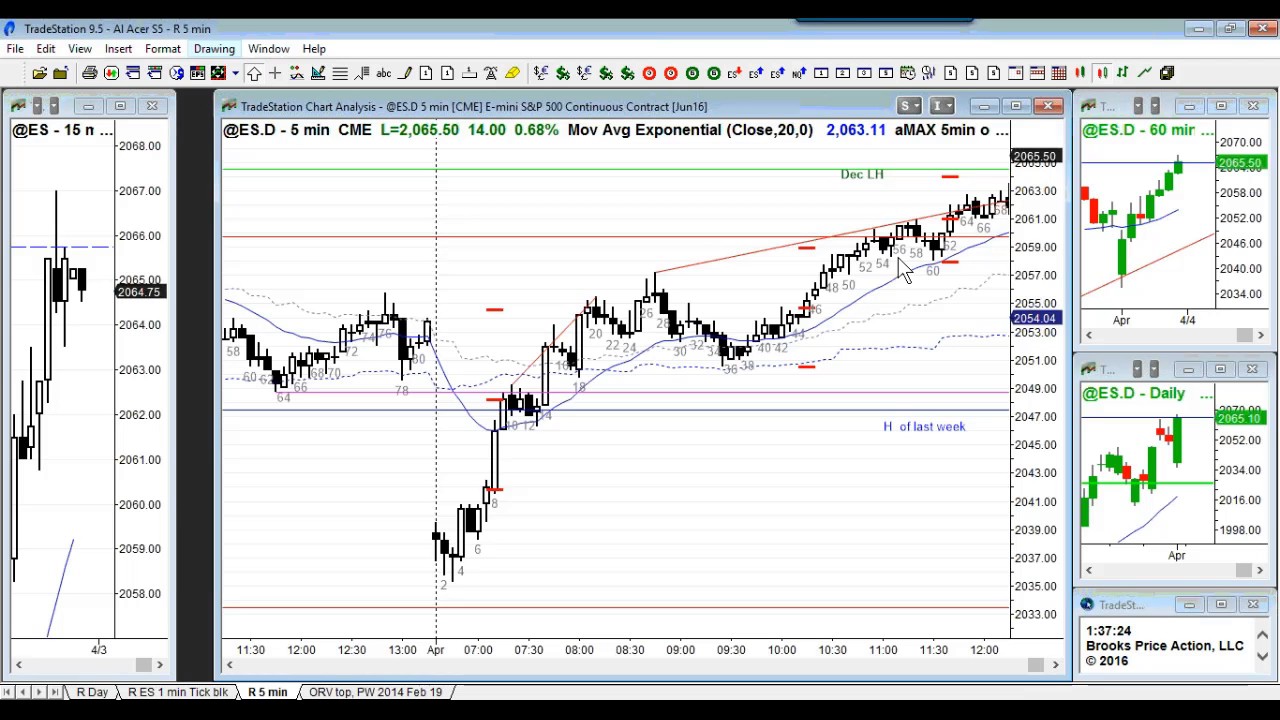Click the NQ blue up-arrow icon
This screenshot has height=720, width=1280.
[799, 73]
